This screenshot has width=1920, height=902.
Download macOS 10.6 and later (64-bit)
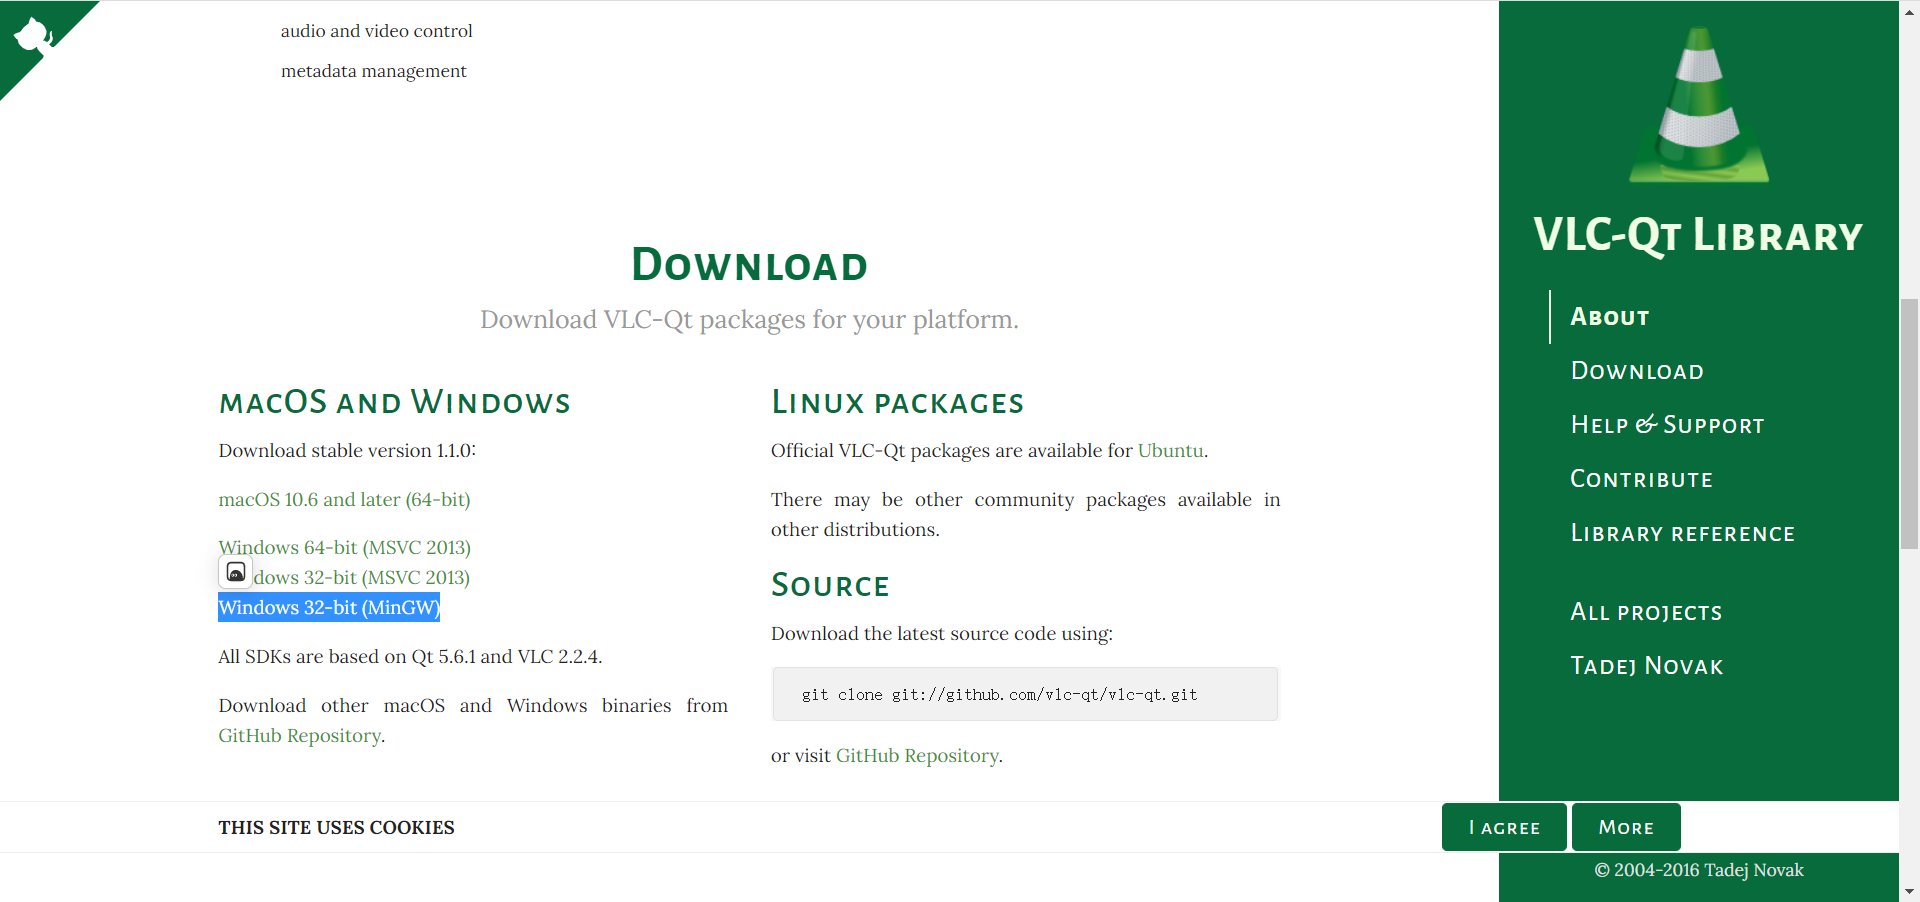point(344,499)
